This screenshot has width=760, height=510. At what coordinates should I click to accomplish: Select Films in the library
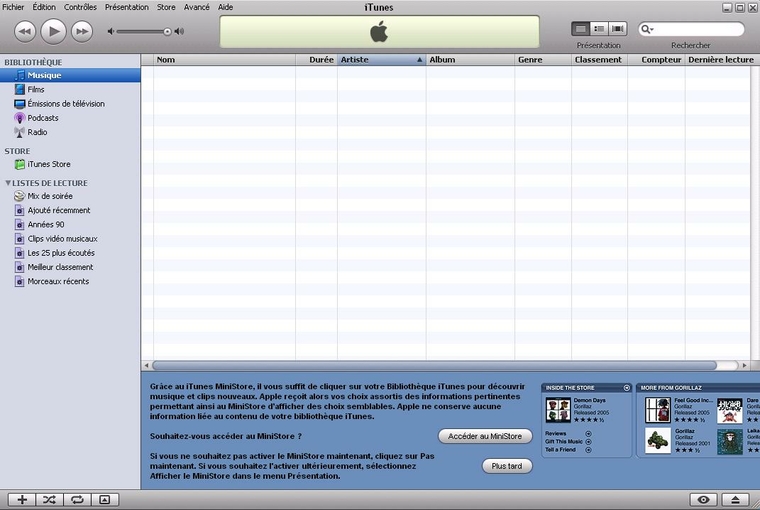[x=70, y=89]
